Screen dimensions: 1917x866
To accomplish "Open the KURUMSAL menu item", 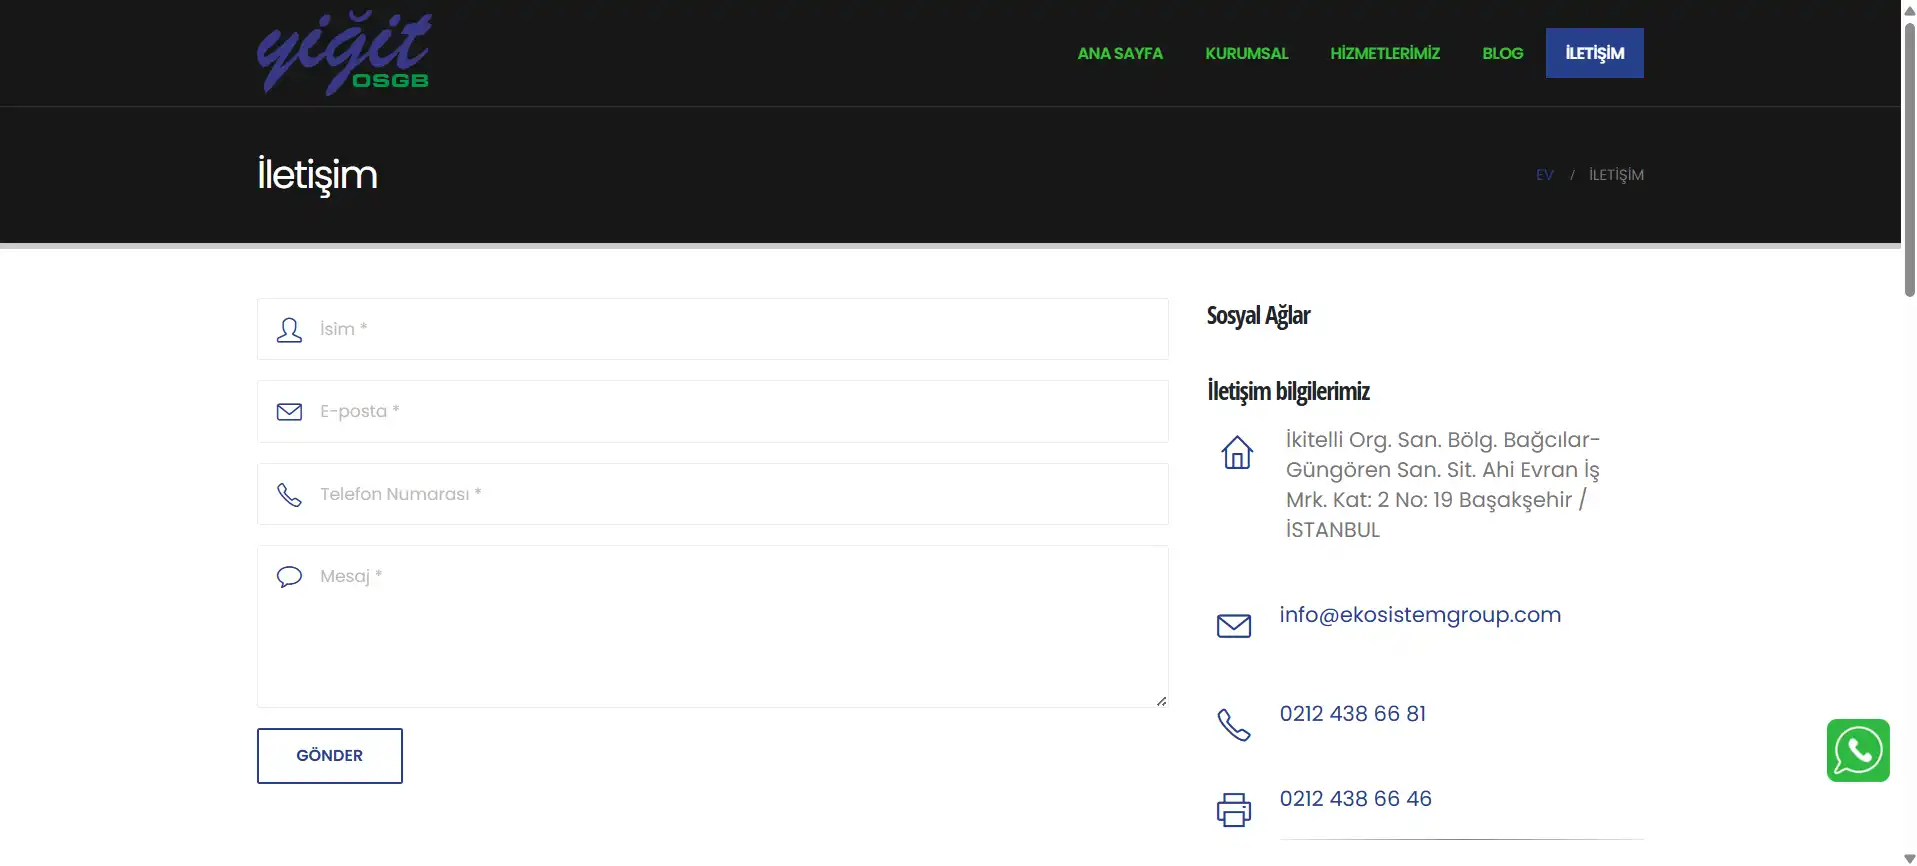I will (1247, 53).
